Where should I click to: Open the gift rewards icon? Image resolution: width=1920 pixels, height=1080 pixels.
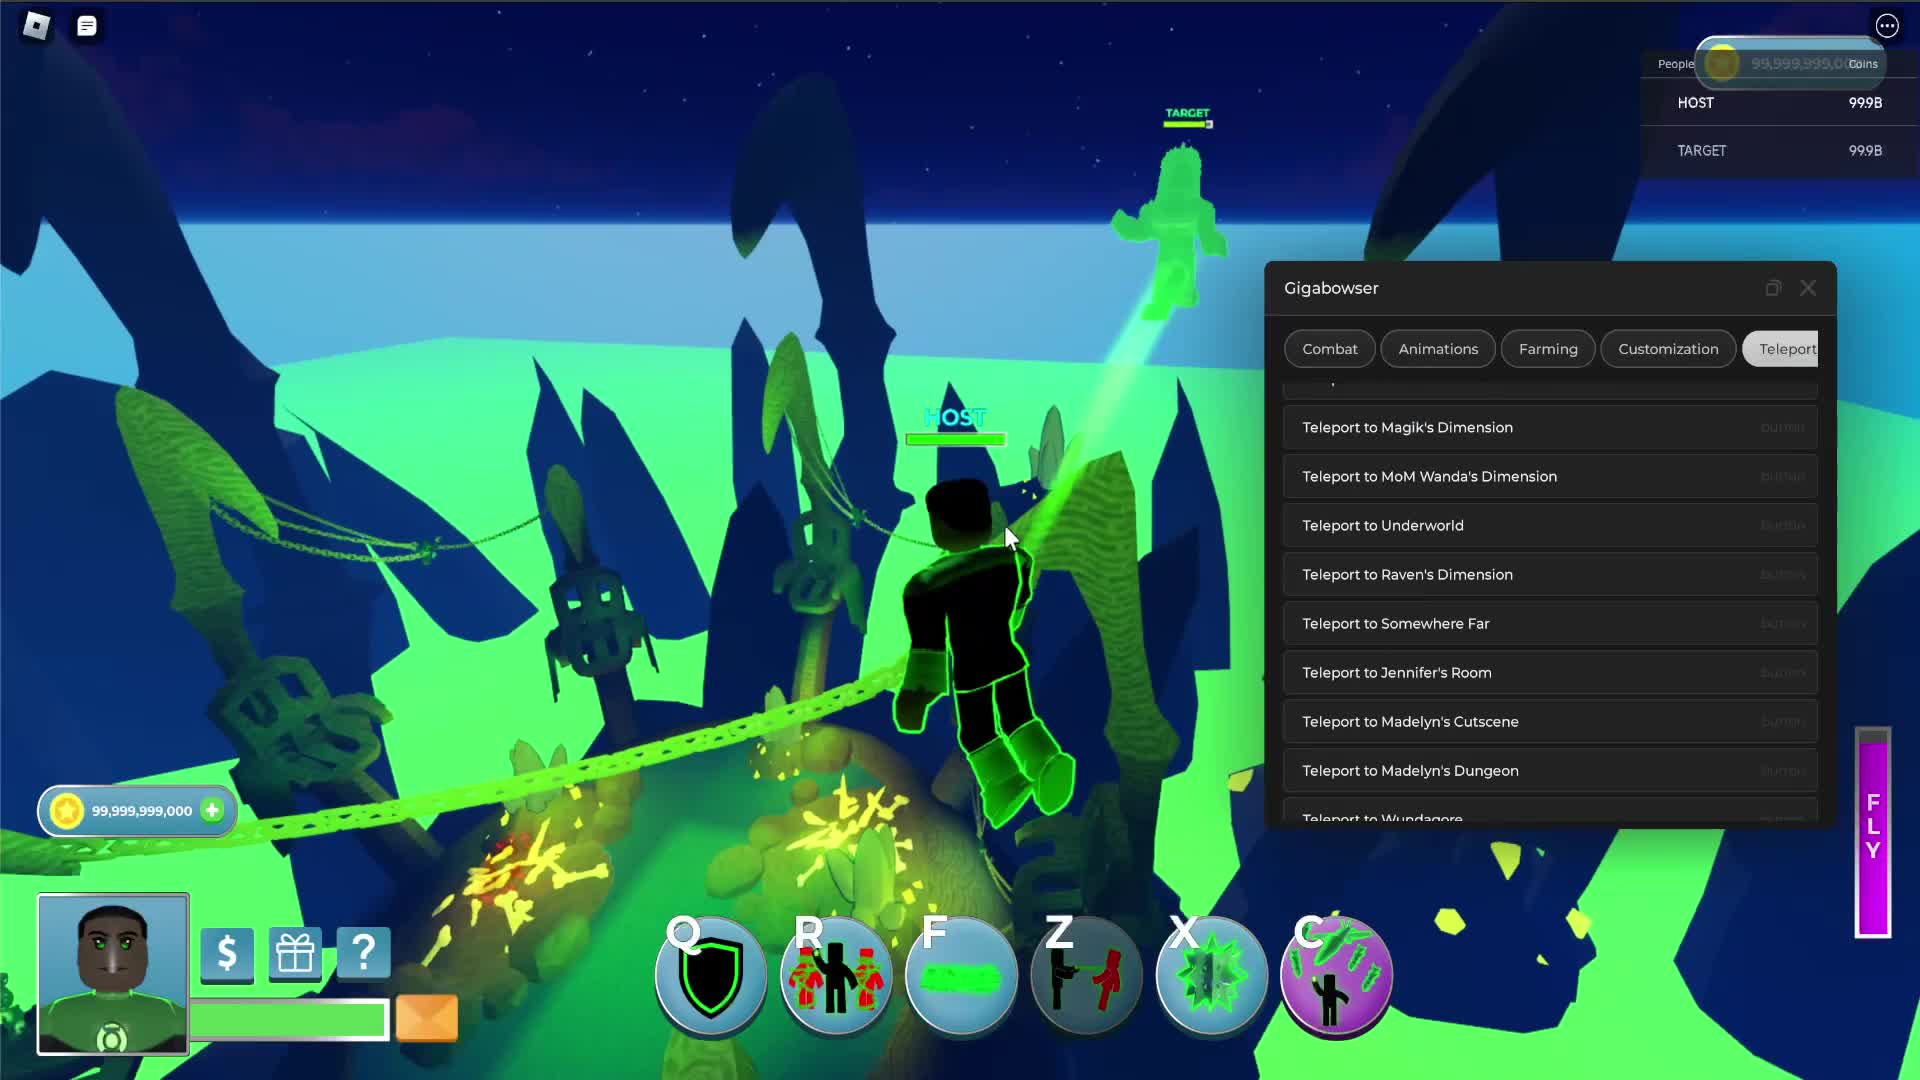click(295, 953)
